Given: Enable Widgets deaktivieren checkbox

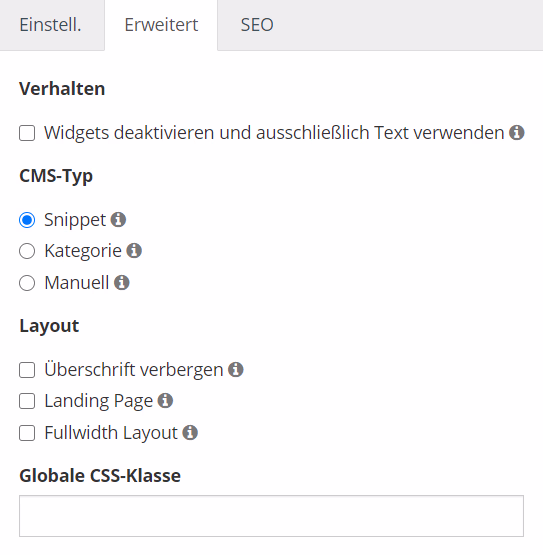Looking at the screenshot, I should click(27, 133).
